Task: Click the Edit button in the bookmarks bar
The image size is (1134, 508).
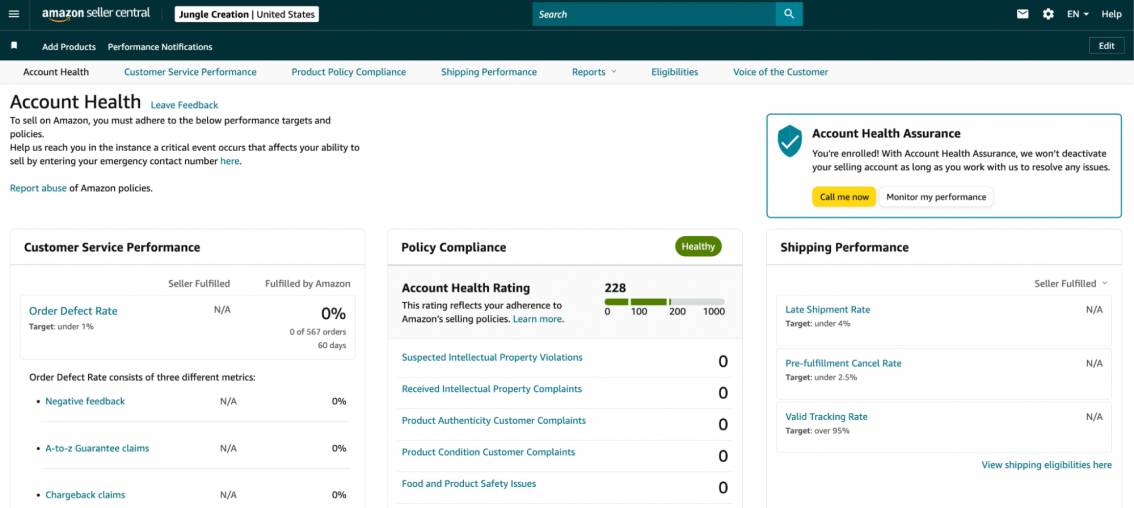Action: [x=1107, y=46]
